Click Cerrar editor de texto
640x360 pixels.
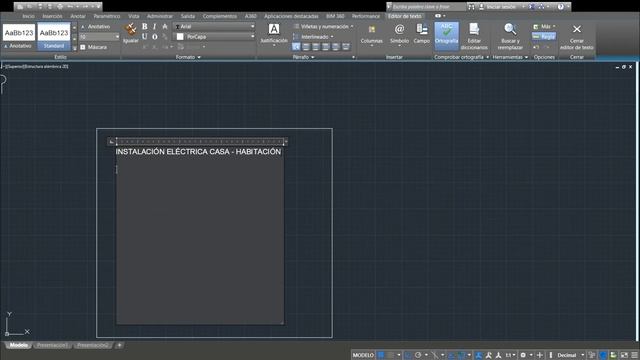[x=576, y=36]
